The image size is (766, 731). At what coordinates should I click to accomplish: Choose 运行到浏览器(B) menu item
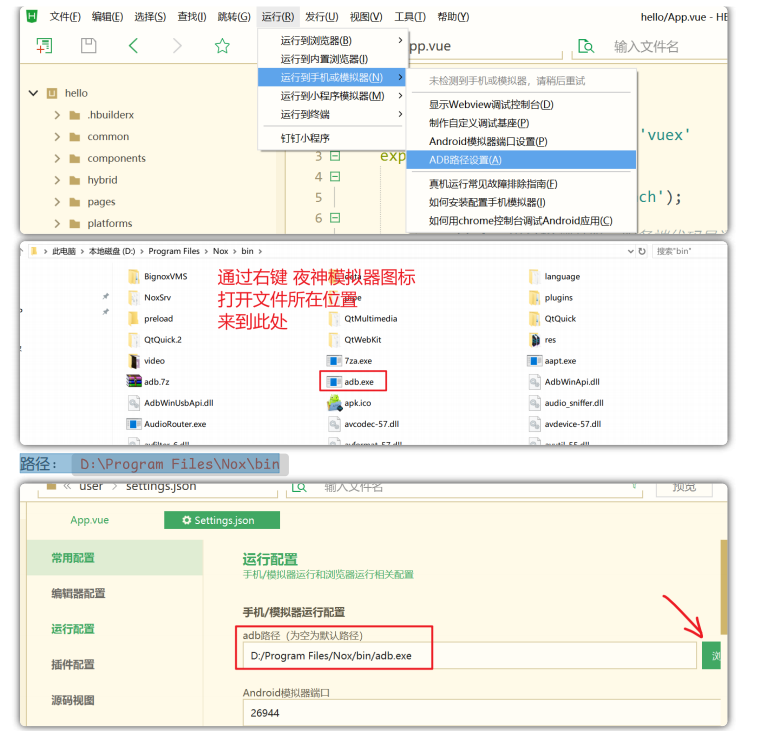coord(332,40)
